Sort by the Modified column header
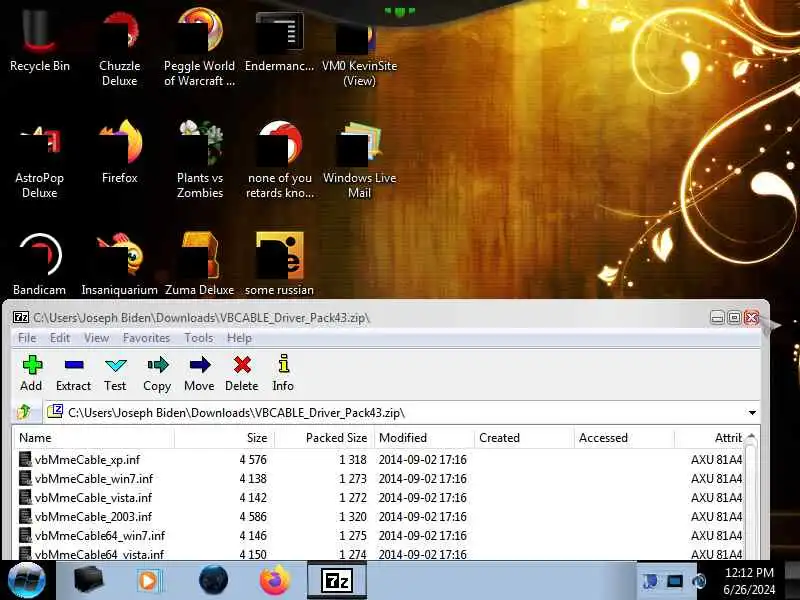The image size is (800, 600). (423, 438)
